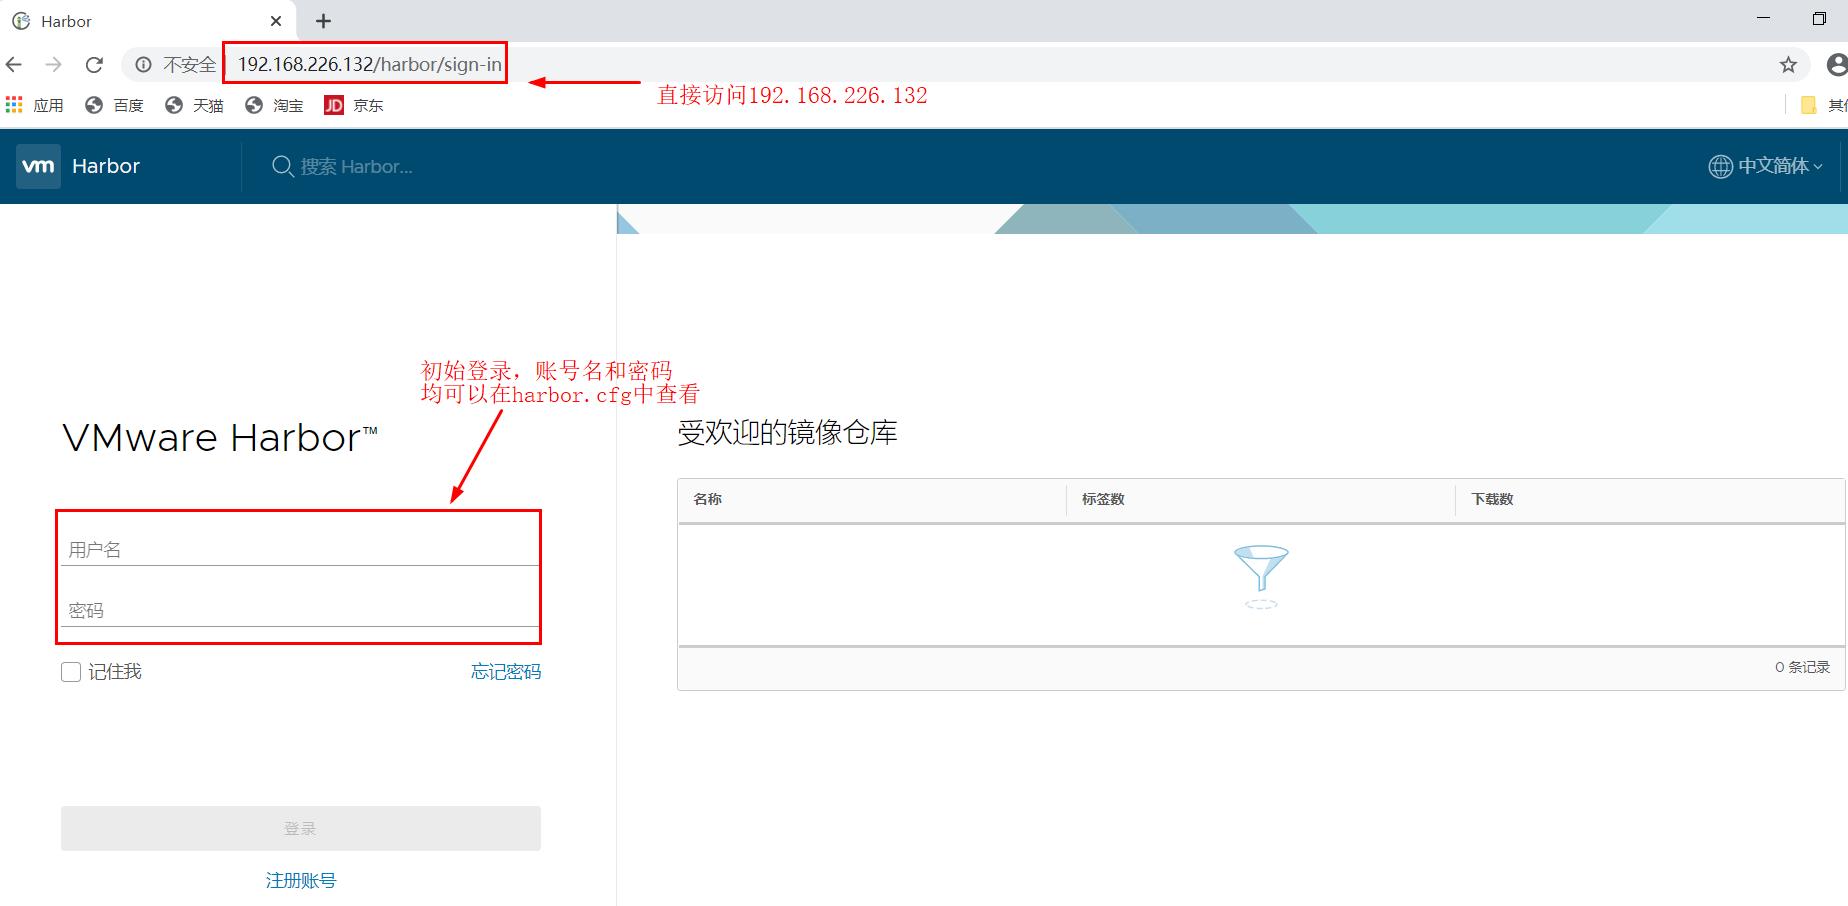The width and height of the screenshot is (1848, 906).
Task: Click the empty-table funnel filter icon
Action: (x=1261, y=576)
